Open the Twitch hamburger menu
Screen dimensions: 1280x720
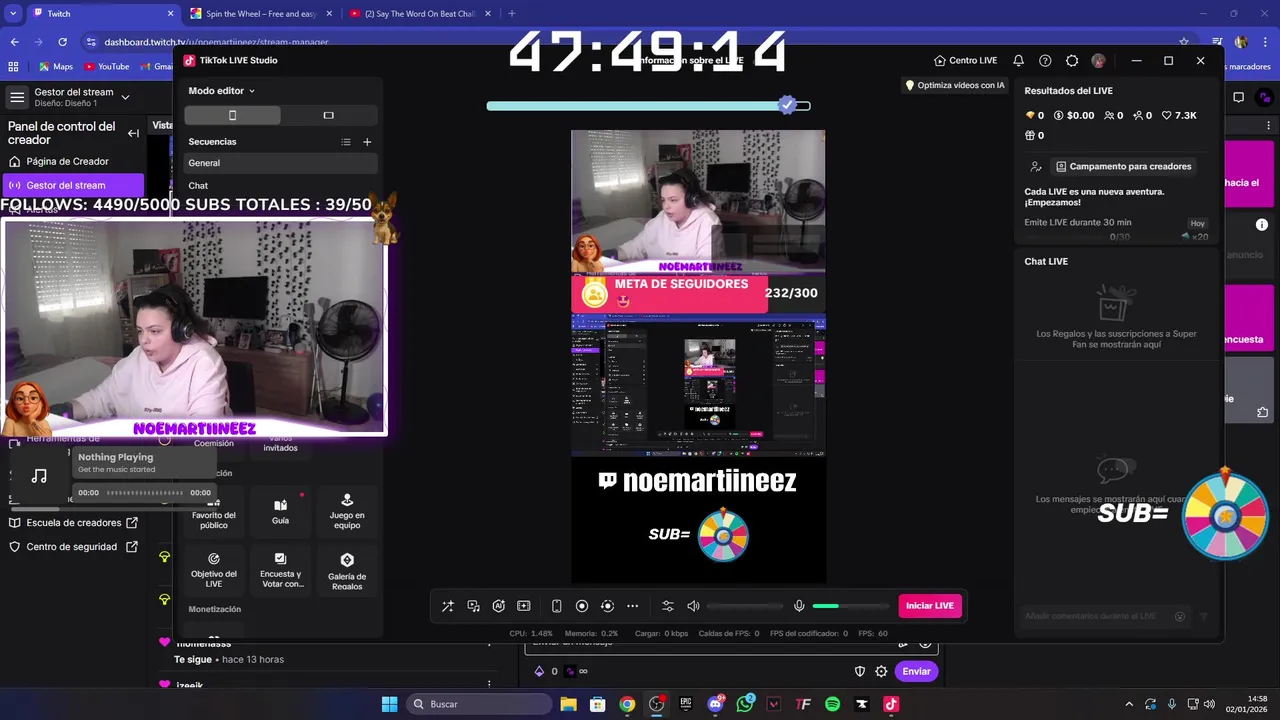(x=17, y=97)
